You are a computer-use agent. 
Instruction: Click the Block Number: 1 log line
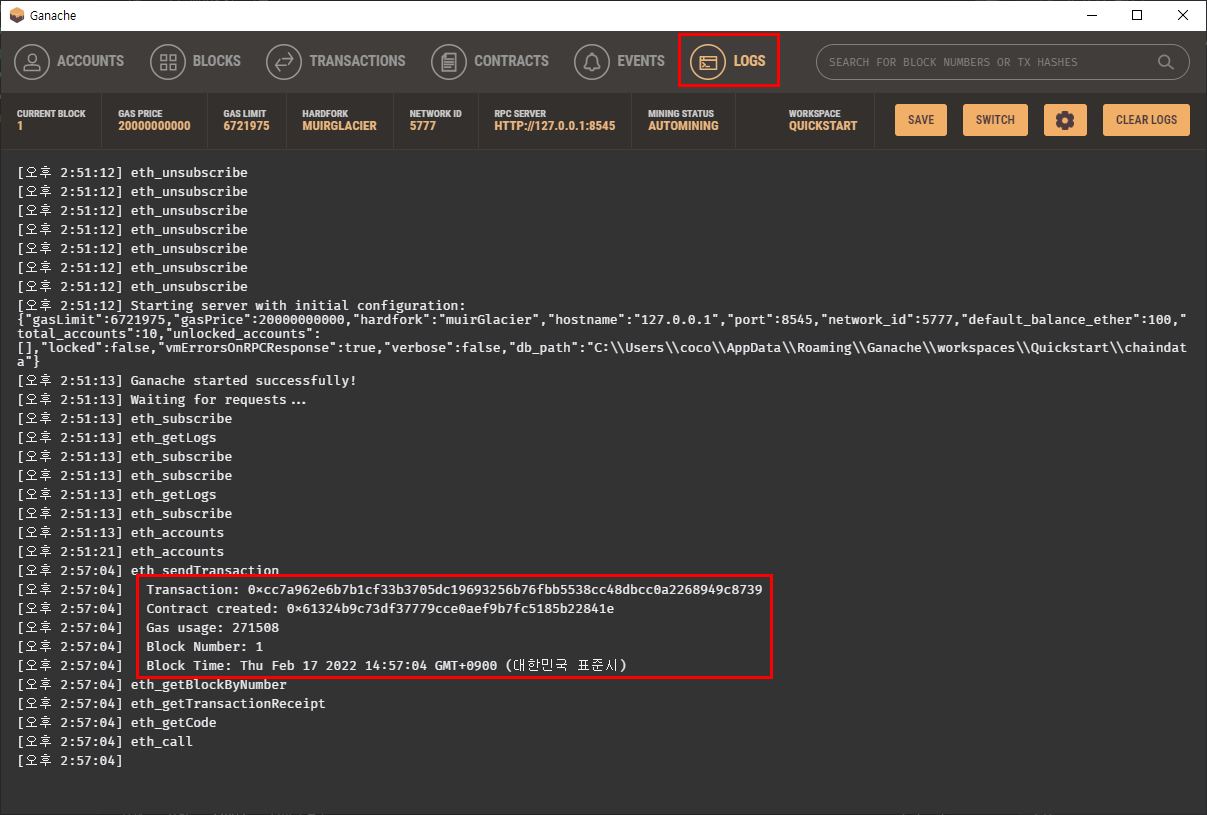pyautogui.click(x=205, y=647)
